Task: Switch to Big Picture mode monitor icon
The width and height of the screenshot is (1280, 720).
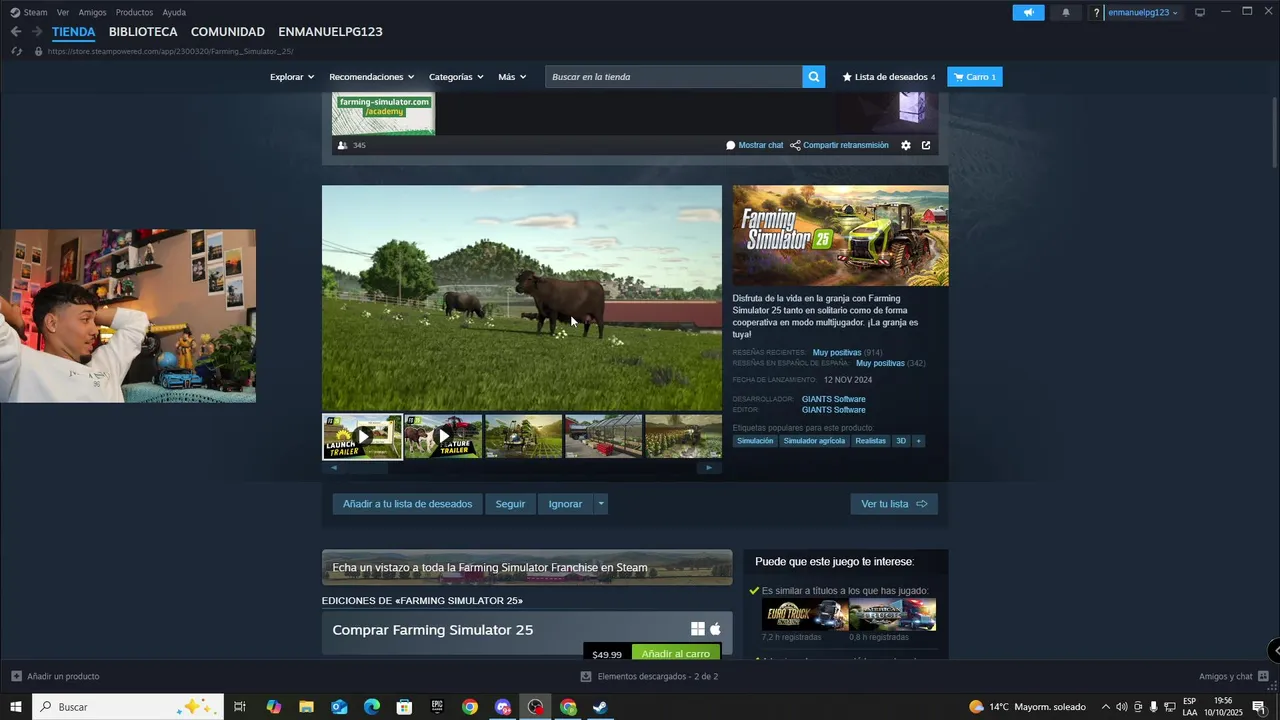Action: pos(1200,13)
